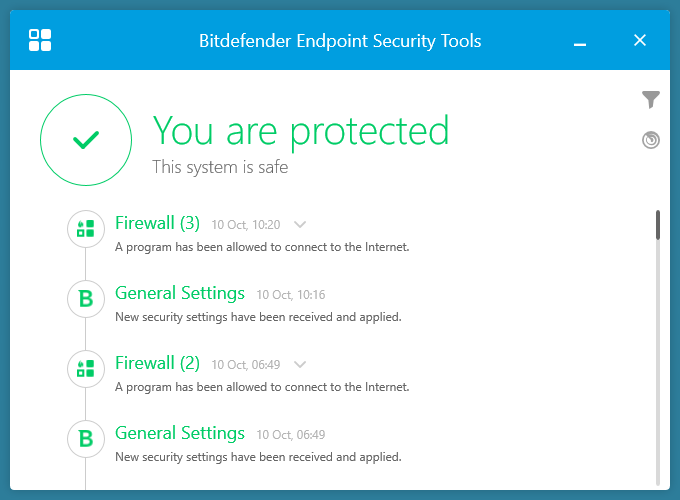The image size is (680, 500).
Task: Minimize the Bitdefender window
Action: 580,42
